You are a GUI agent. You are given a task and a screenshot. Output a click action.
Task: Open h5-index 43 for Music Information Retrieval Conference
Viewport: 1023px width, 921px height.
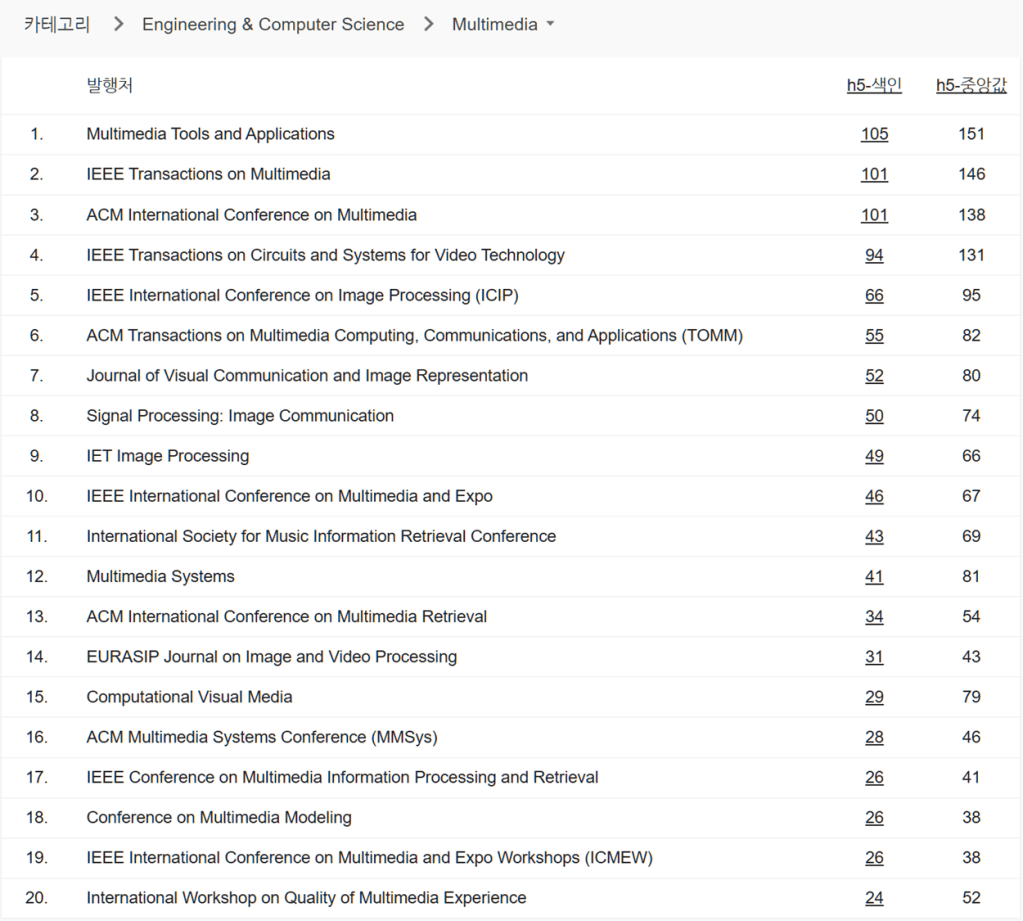pos(874,537)
